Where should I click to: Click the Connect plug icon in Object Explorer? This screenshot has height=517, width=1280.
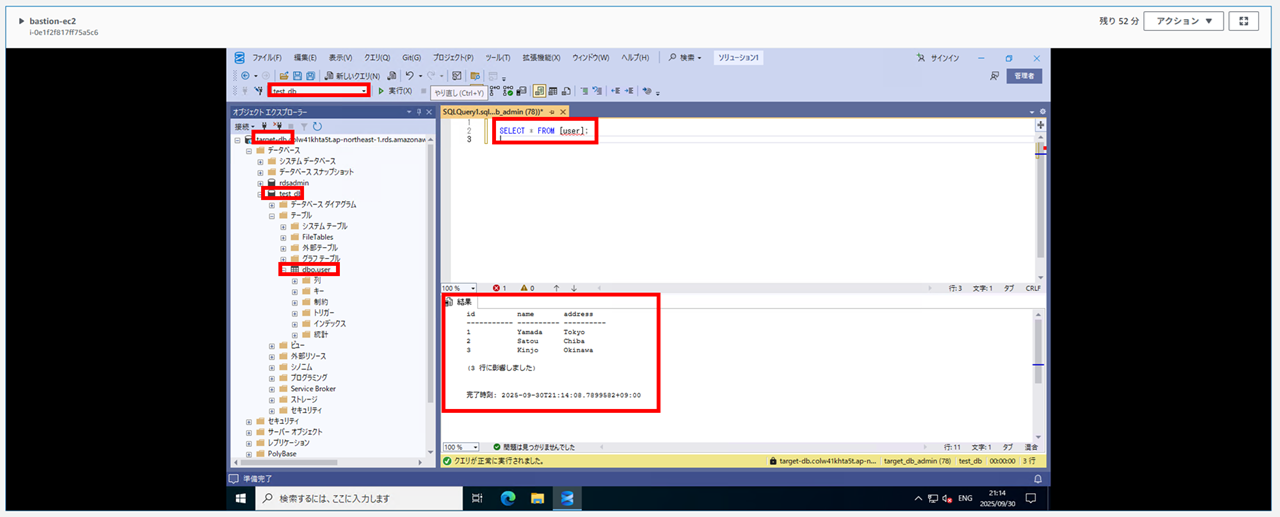[264, 126]
